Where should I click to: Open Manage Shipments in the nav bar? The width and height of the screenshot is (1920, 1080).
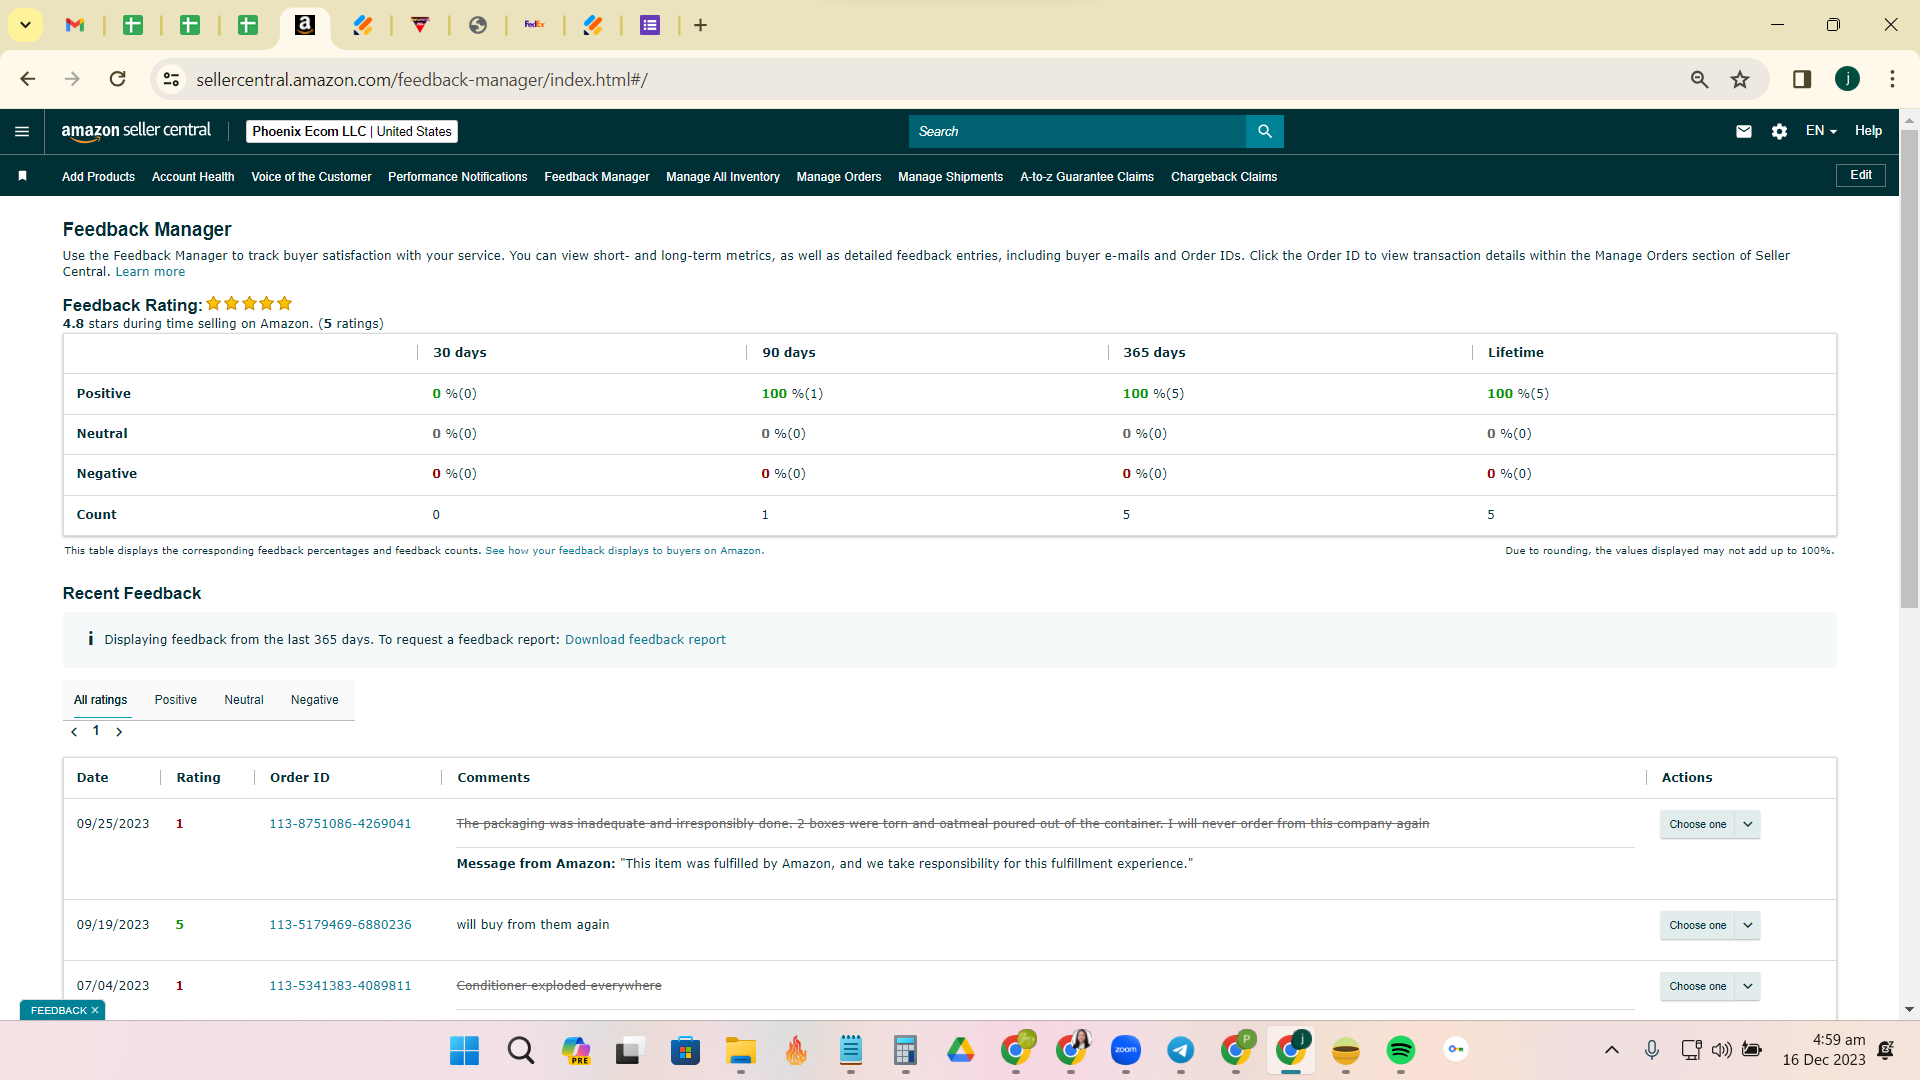951,177
